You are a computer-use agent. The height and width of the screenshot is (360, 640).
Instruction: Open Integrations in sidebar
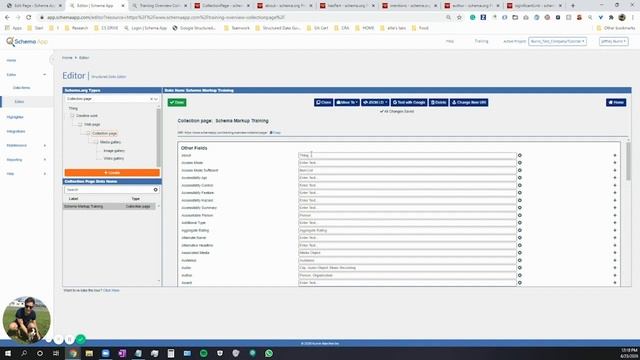coord(16,131)
